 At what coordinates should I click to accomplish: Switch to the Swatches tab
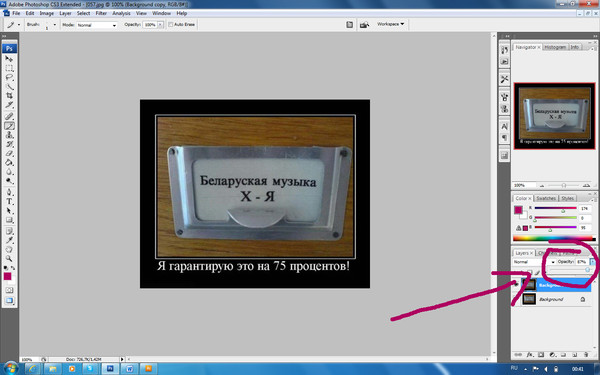[546, 198]
